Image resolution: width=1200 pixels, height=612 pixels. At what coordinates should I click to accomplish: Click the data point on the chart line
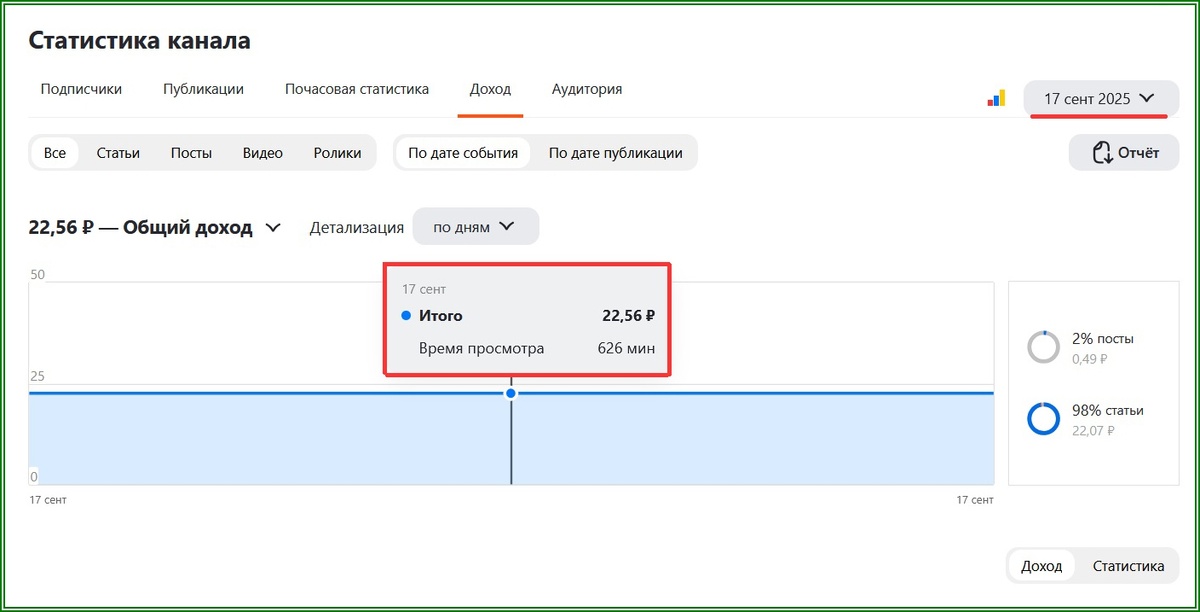coord(511,393)
